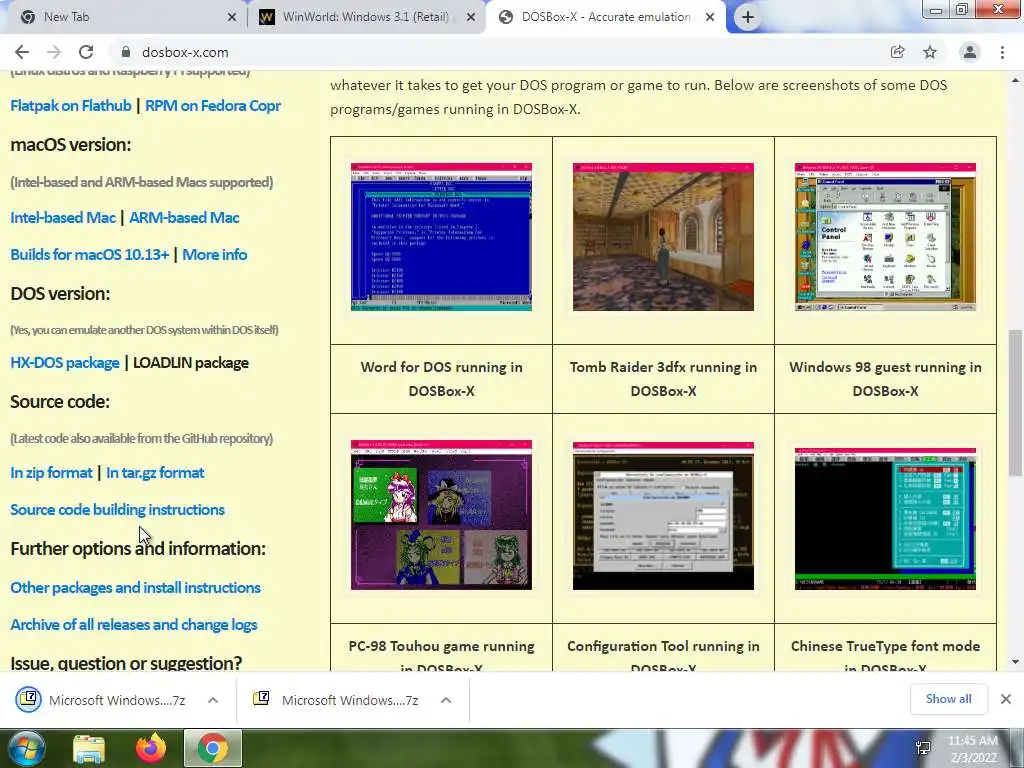
Task: Select the DOSBox-X Accurate emulation tab
Action: click(x=604, y=17)
